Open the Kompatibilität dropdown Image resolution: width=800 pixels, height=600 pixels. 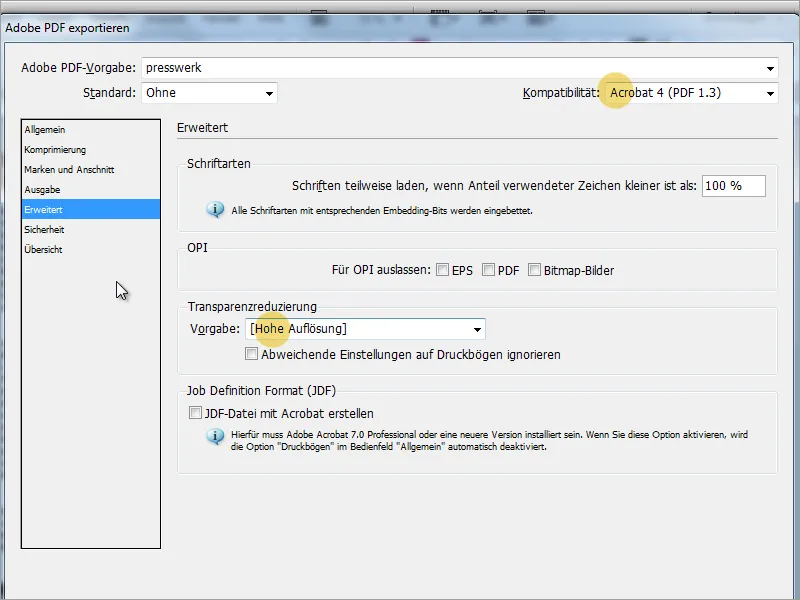click(x=692, y=93)
